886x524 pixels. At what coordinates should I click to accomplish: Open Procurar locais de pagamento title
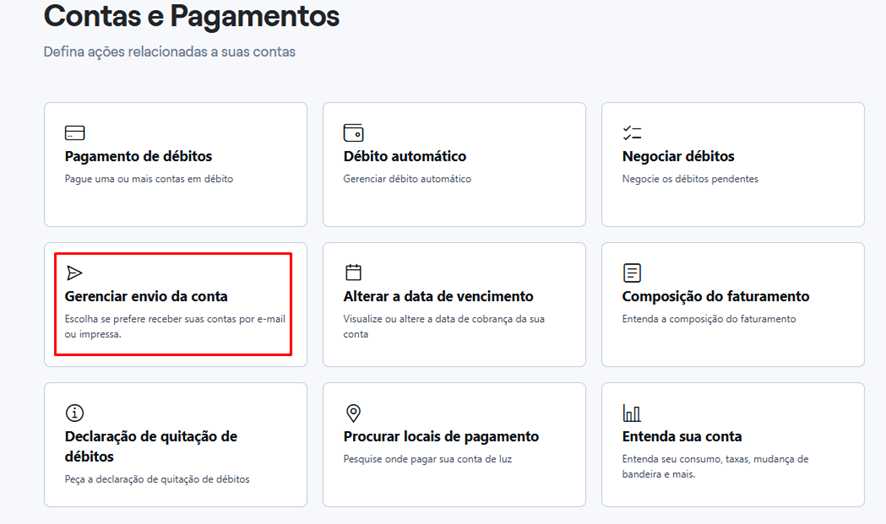point(441,436)
